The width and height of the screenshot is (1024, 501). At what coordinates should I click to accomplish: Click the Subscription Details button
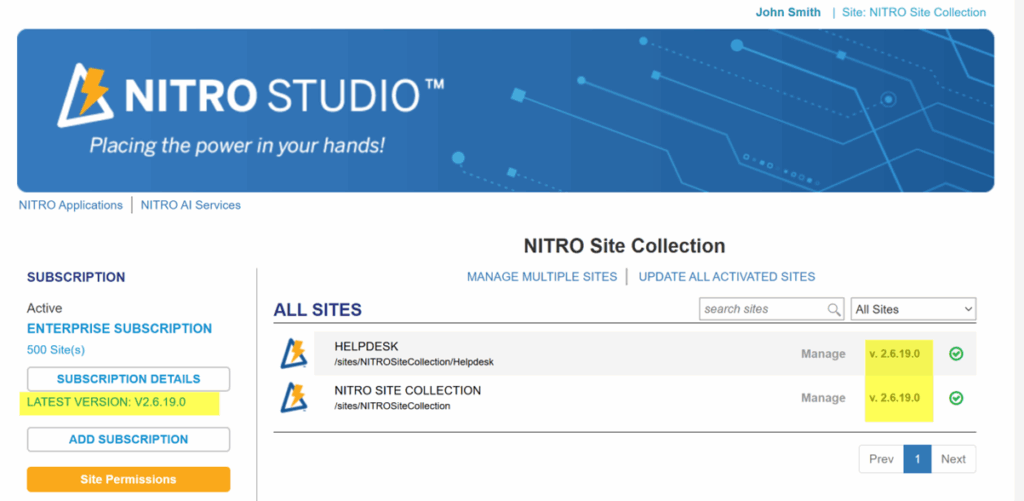(x=129, y=379)
